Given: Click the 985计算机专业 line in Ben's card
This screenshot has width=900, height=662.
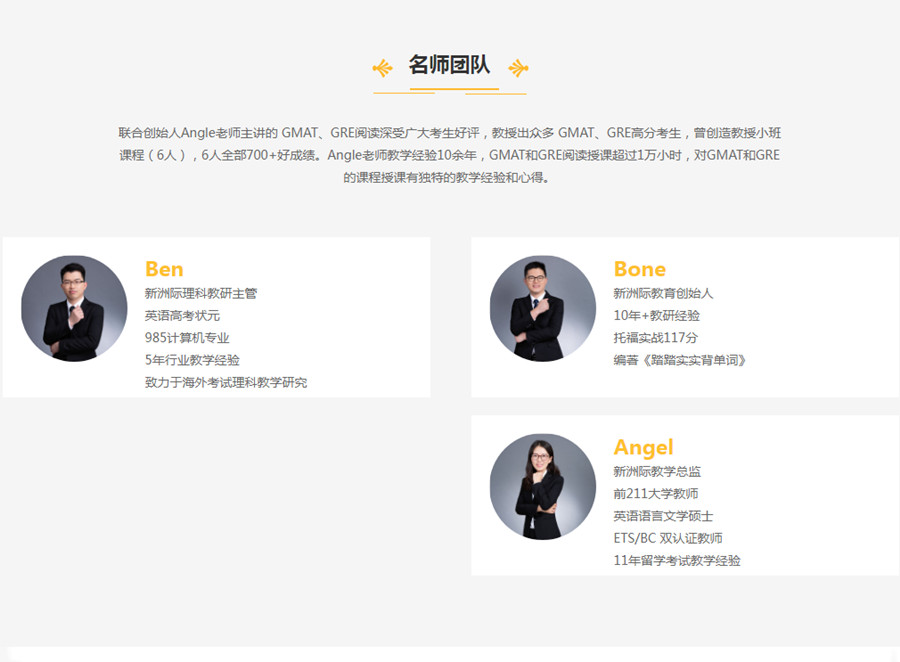Looking at the screenshot, I should click(x=187, y=338).
